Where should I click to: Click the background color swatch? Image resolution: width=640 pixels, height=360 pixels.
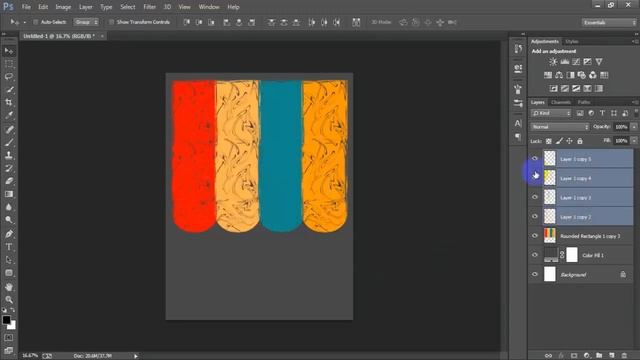coord(13,326)
